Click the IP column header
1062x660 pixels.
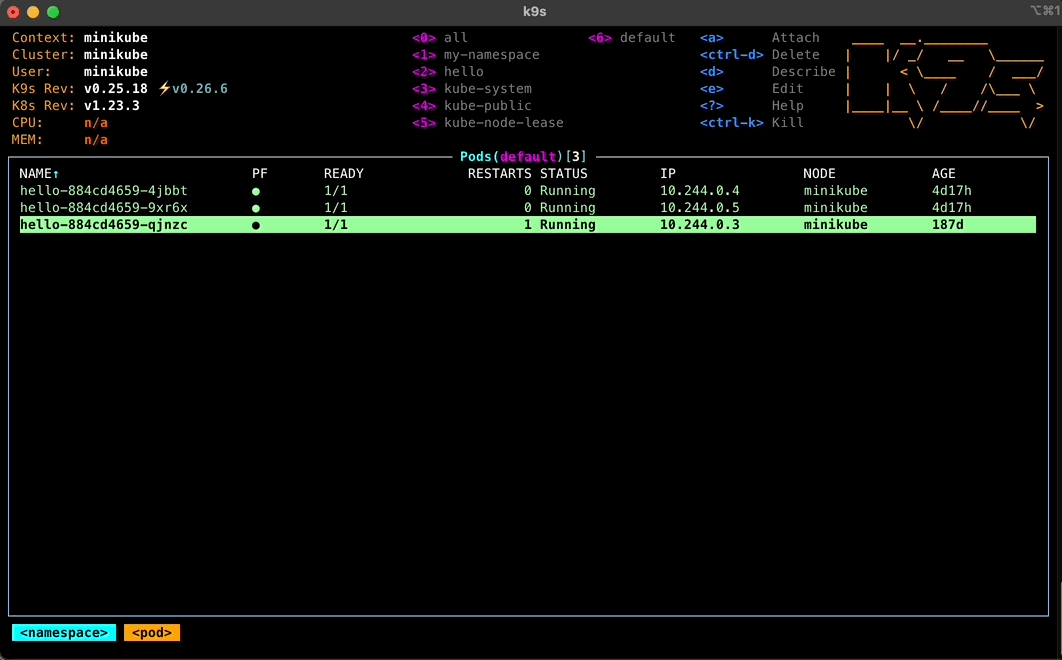[668, 173]
